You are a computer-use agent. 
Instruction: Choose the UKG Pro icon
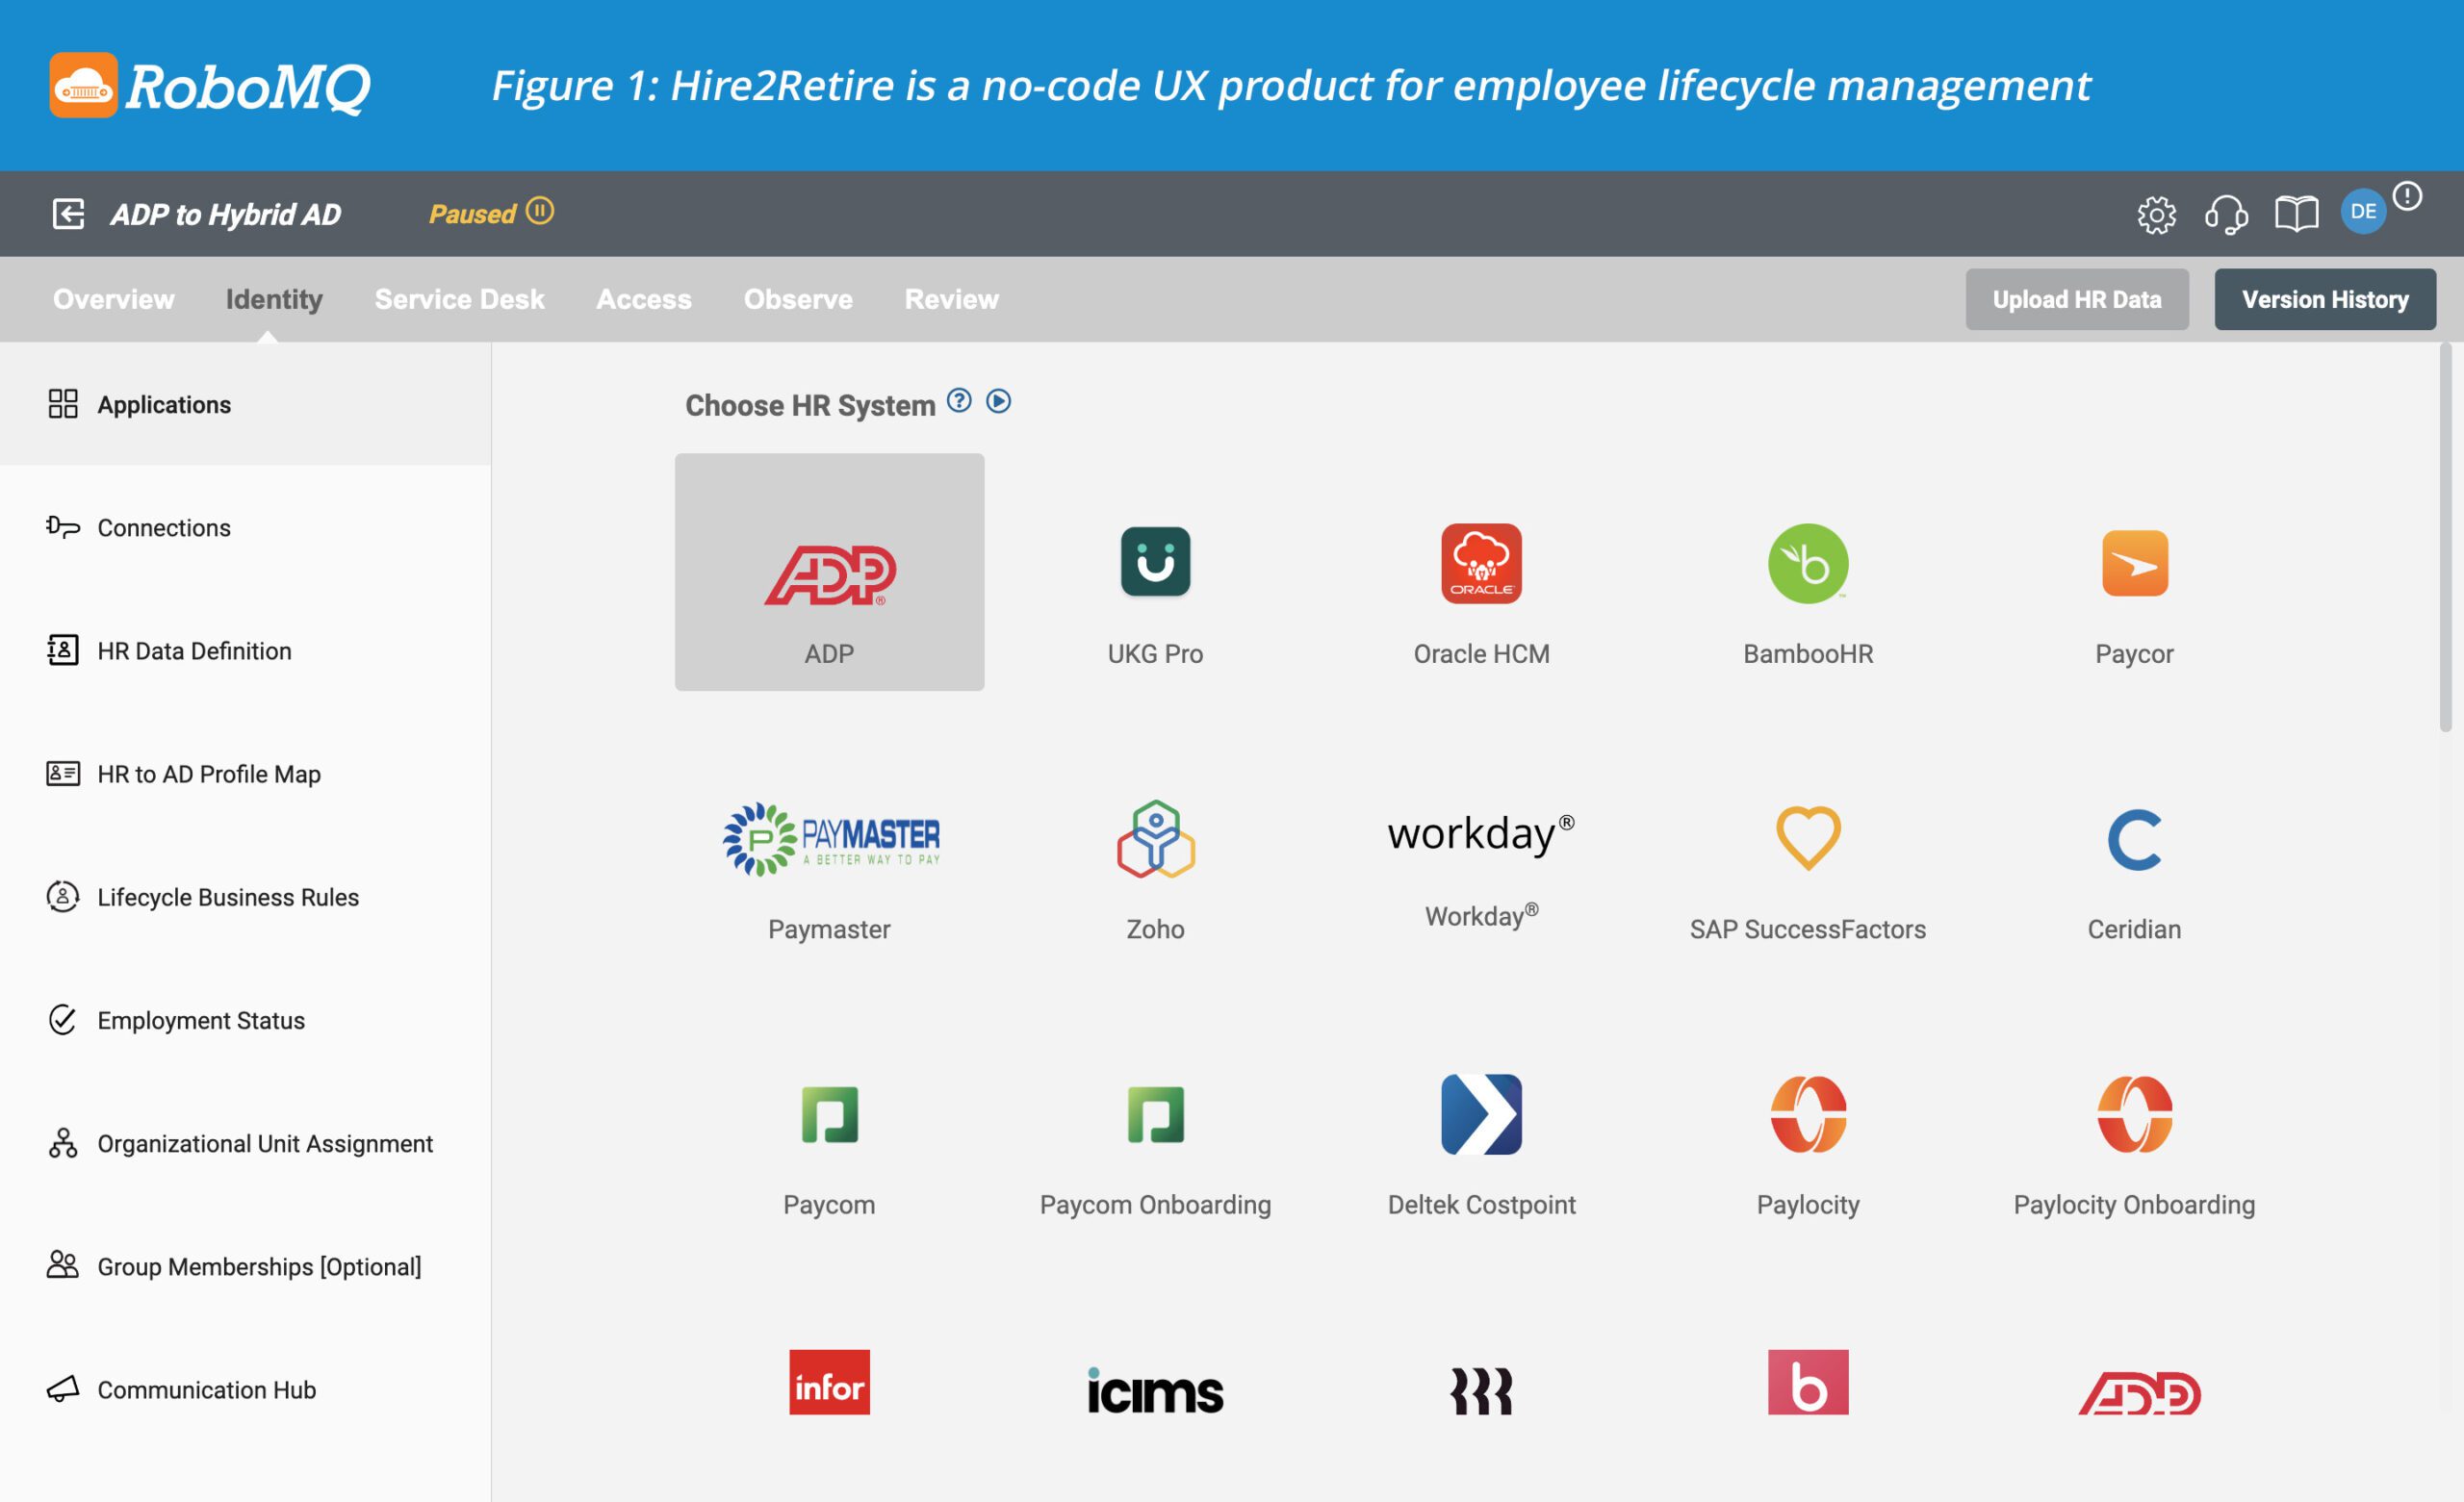click(1155, 562)
